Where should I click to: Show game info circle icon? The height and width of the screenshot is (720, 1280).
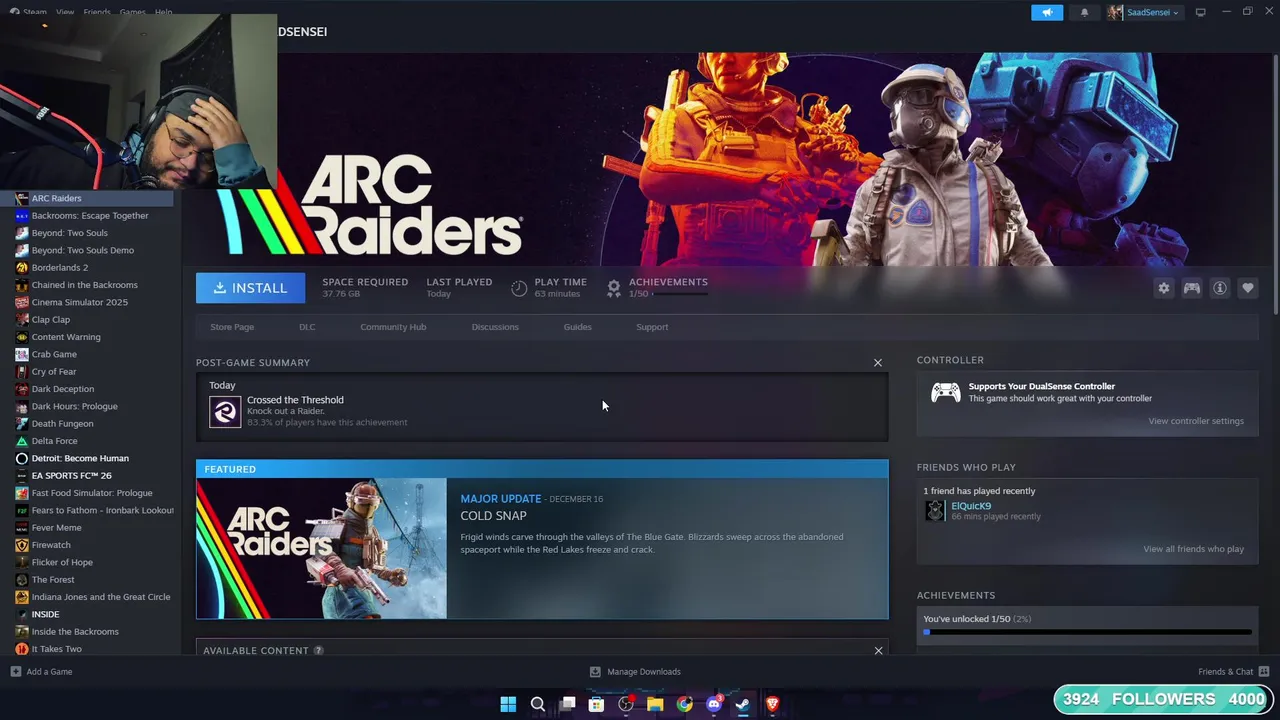tap(1220, 288)
